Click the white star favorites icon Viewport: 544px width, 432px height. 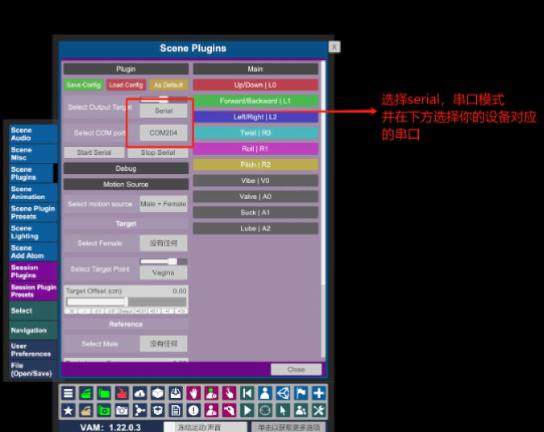coord(68,410)
